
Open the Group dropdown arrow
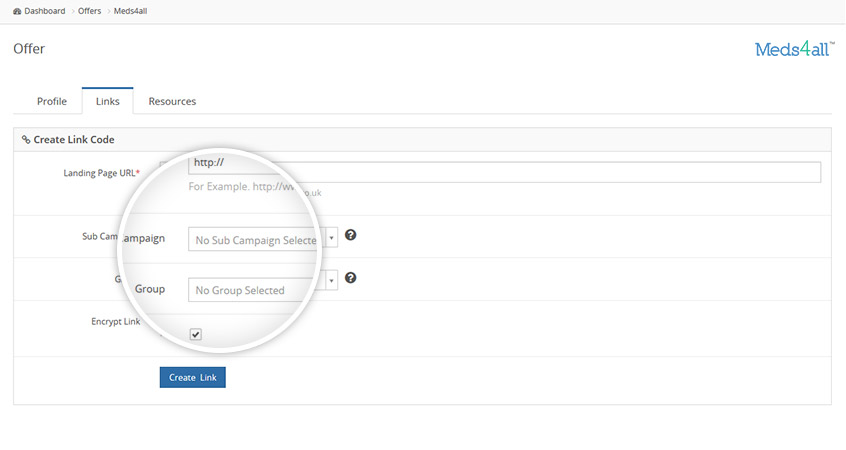click(x=331, y=280)
